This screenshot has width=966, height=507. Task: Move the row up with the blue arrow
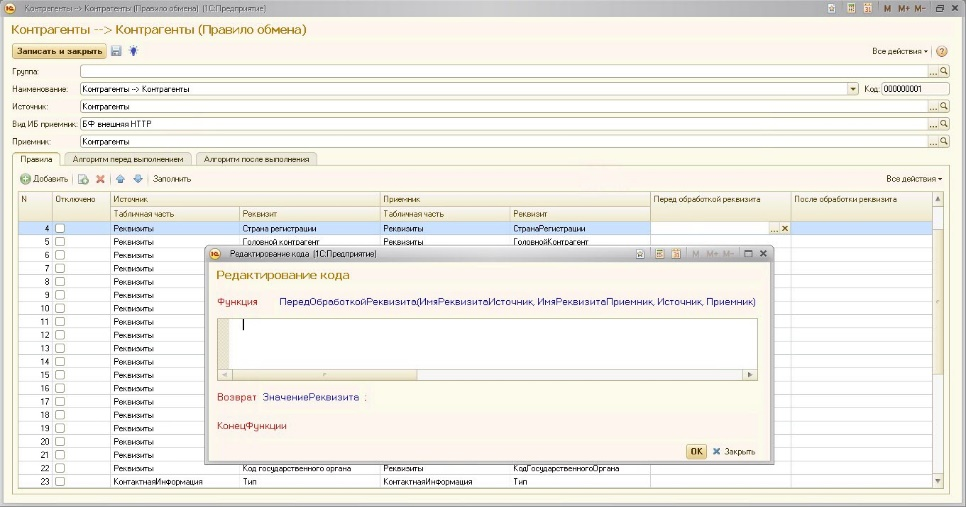tap(120, 179)
